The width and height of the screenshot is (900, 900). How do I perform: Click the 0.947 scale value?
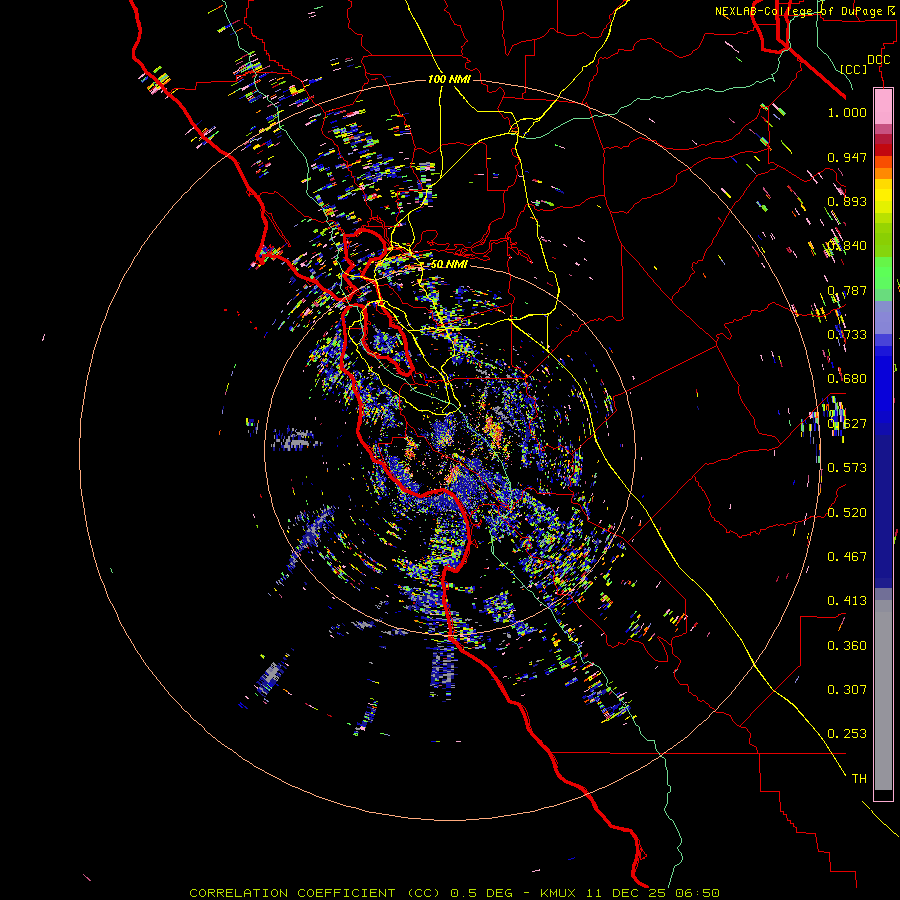[847, 157]
